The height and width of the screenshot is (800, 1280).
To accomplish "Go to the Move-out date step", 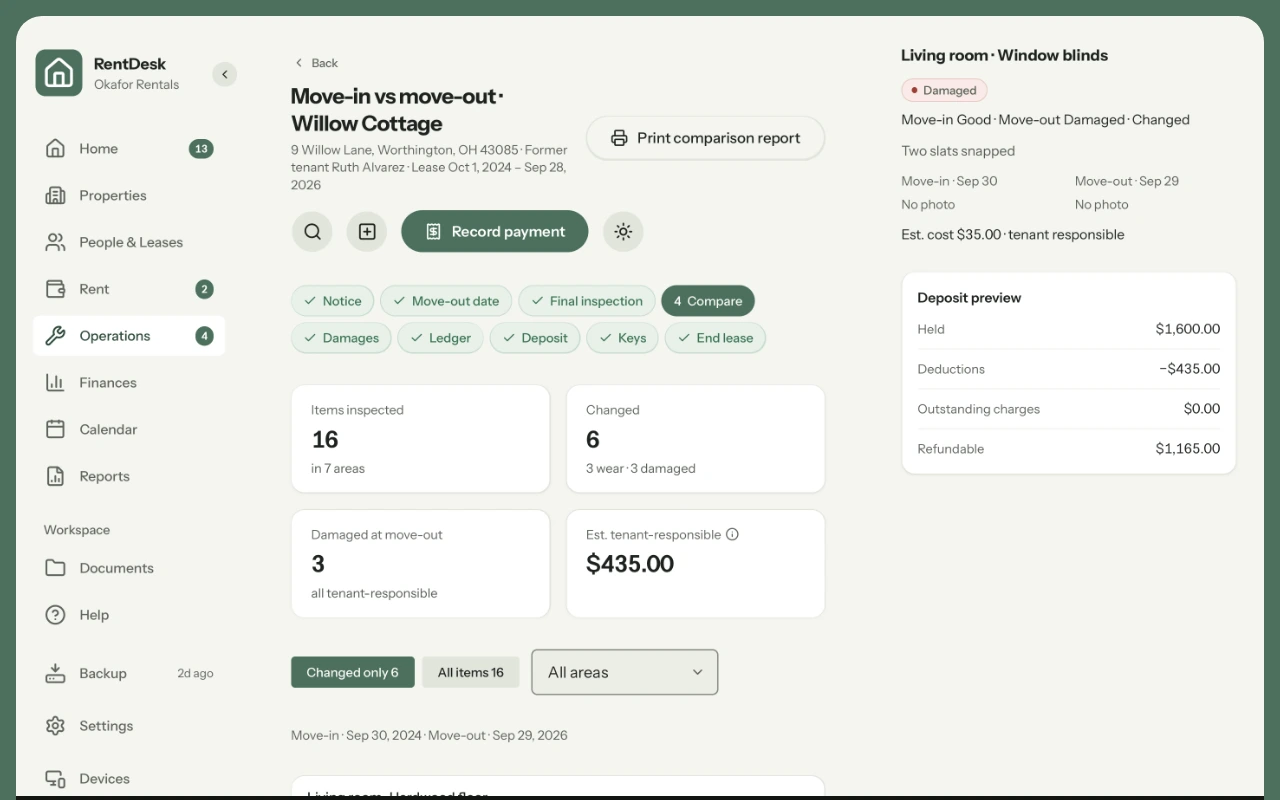I will pos(446,301).
